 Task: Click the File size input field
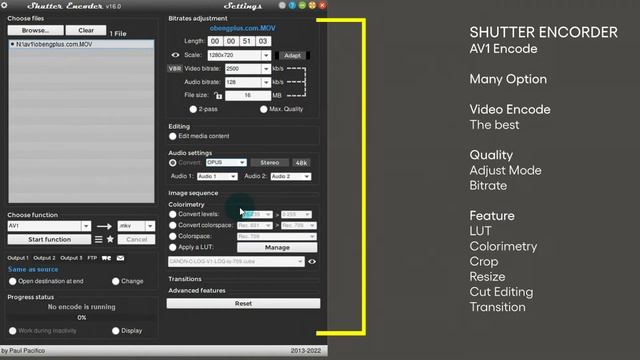(x=248, y=96)
